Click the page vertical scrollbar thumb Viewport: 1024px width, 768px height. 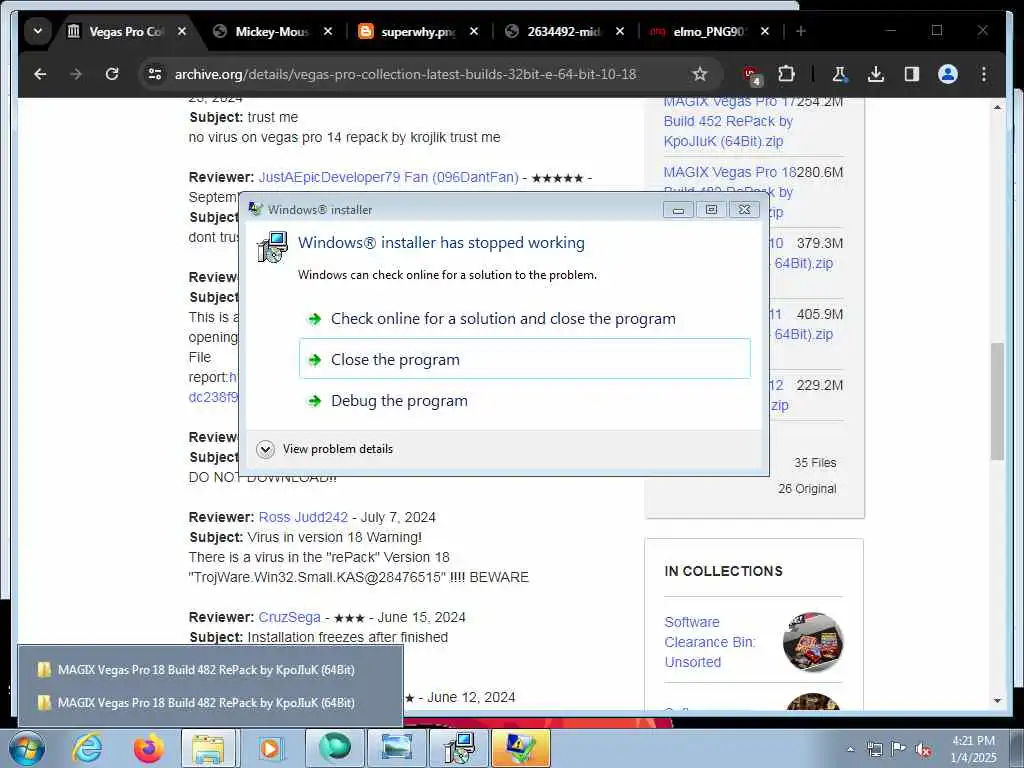997,401
